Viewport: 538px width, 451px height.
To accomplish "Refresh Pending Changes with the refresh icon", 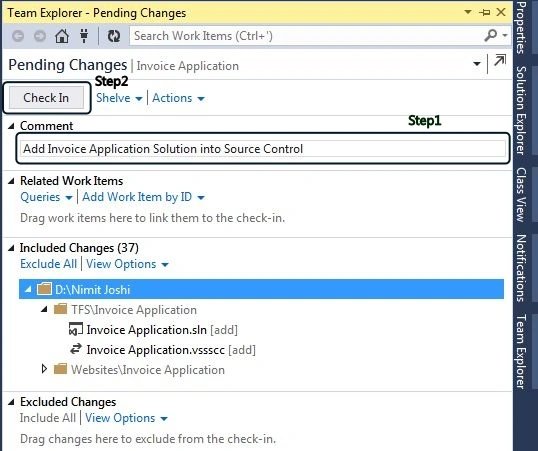I will (x=114, y=36).
